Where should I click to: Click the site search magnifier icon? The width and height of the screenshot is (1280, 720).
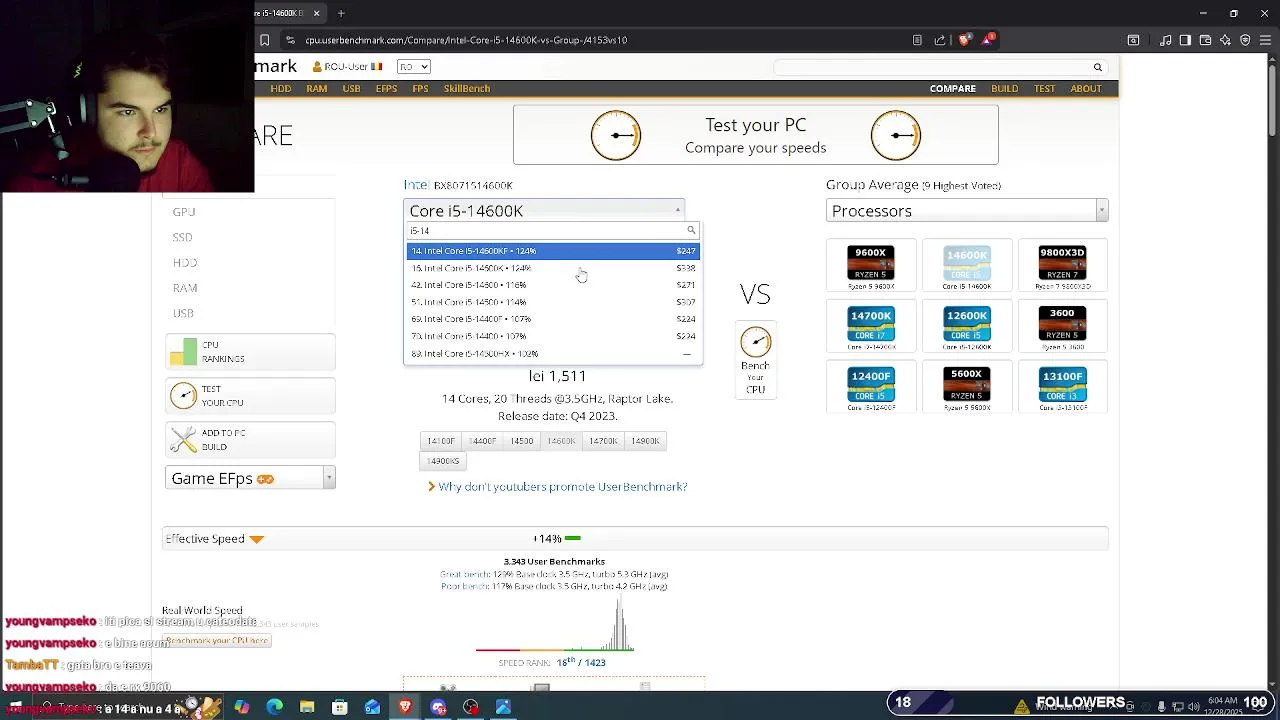click(1097, 67)
